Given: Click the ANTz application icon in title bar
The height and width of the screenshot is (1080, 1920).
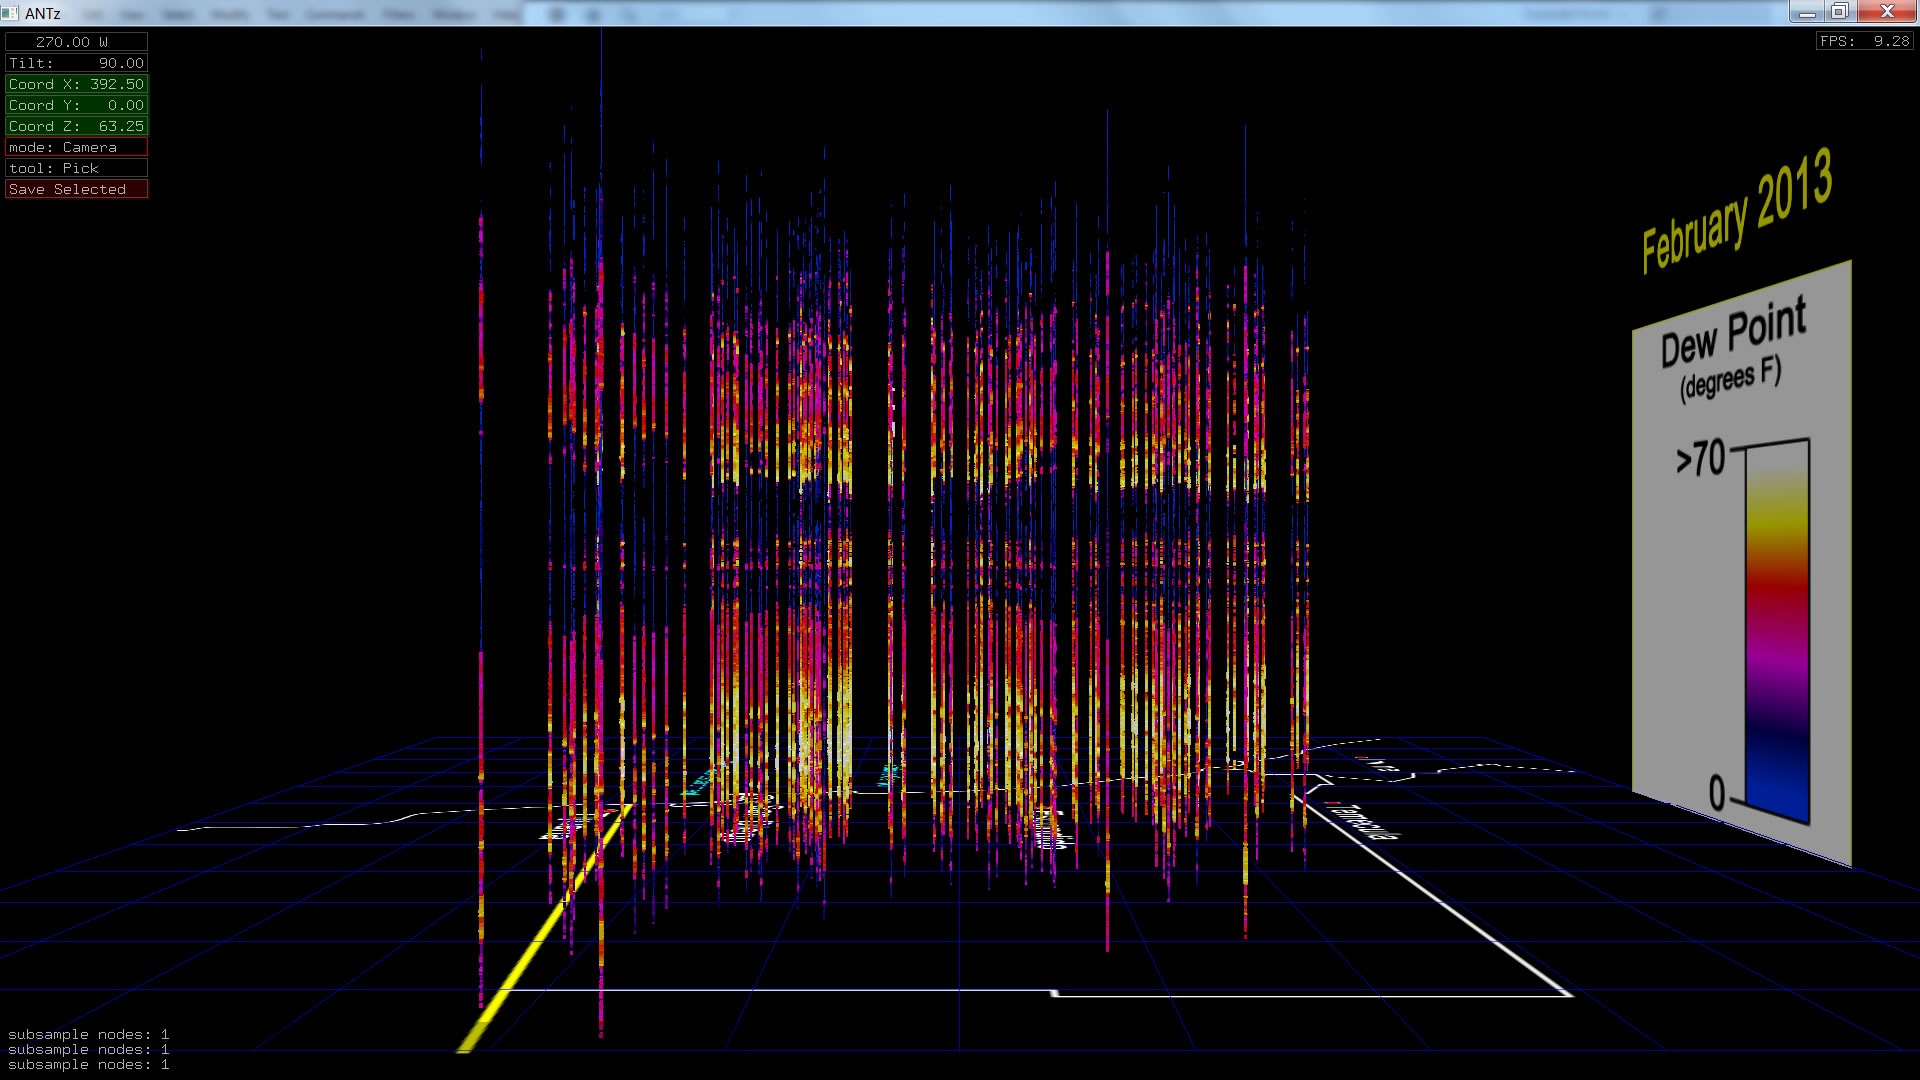Looking at the screenshot, I should coord(10,13).
